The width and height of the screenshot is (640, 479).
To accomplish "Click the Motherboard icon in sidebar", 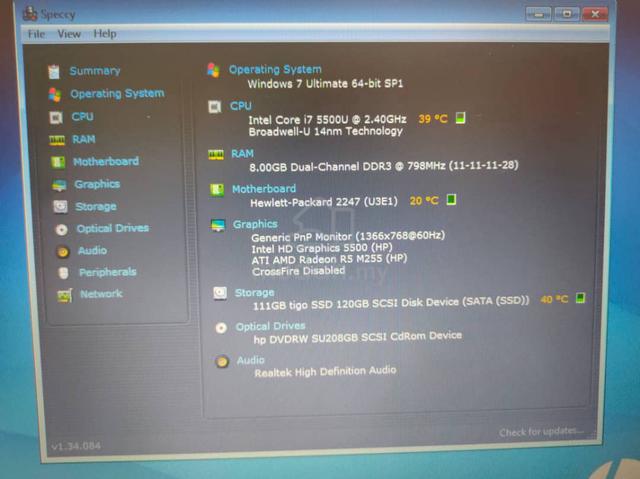I will tap(58, 162).
